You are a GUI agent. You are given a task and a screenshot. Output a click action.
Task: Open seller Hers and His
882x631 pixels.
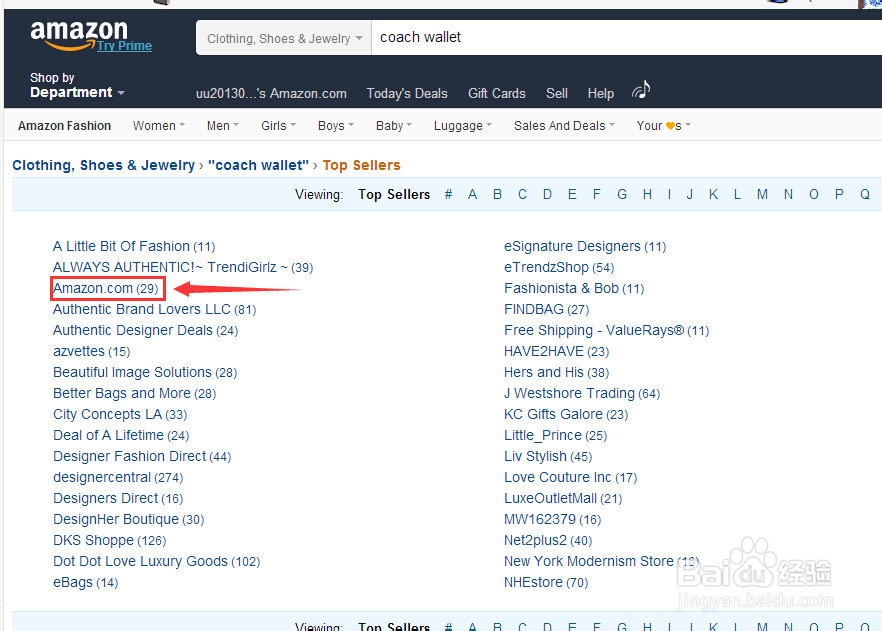point(557,372)
